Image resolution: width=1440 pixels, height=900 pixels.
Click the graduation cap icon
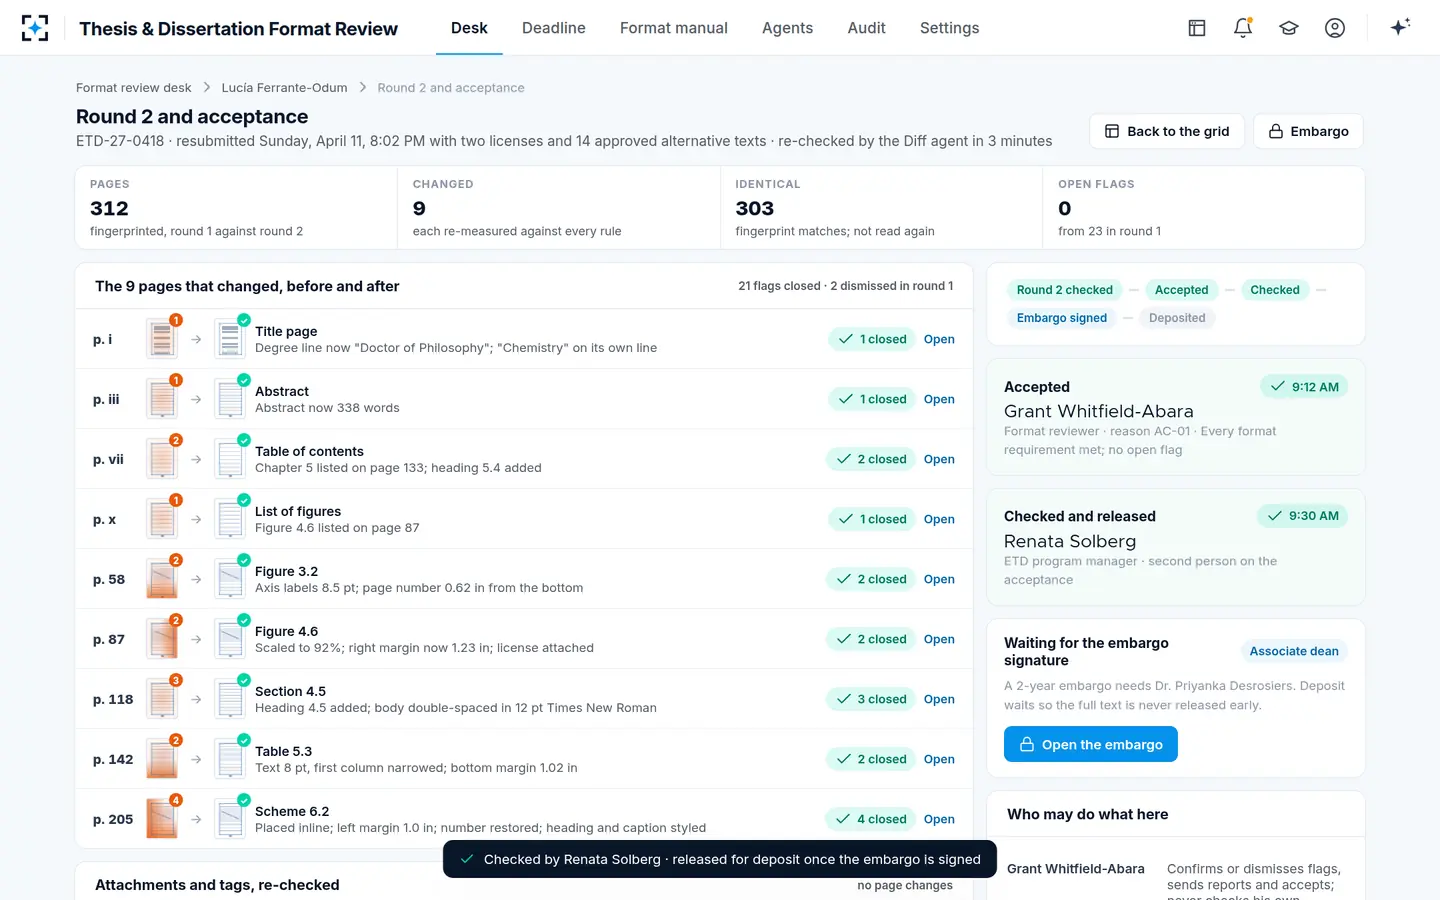(1289, 28)
